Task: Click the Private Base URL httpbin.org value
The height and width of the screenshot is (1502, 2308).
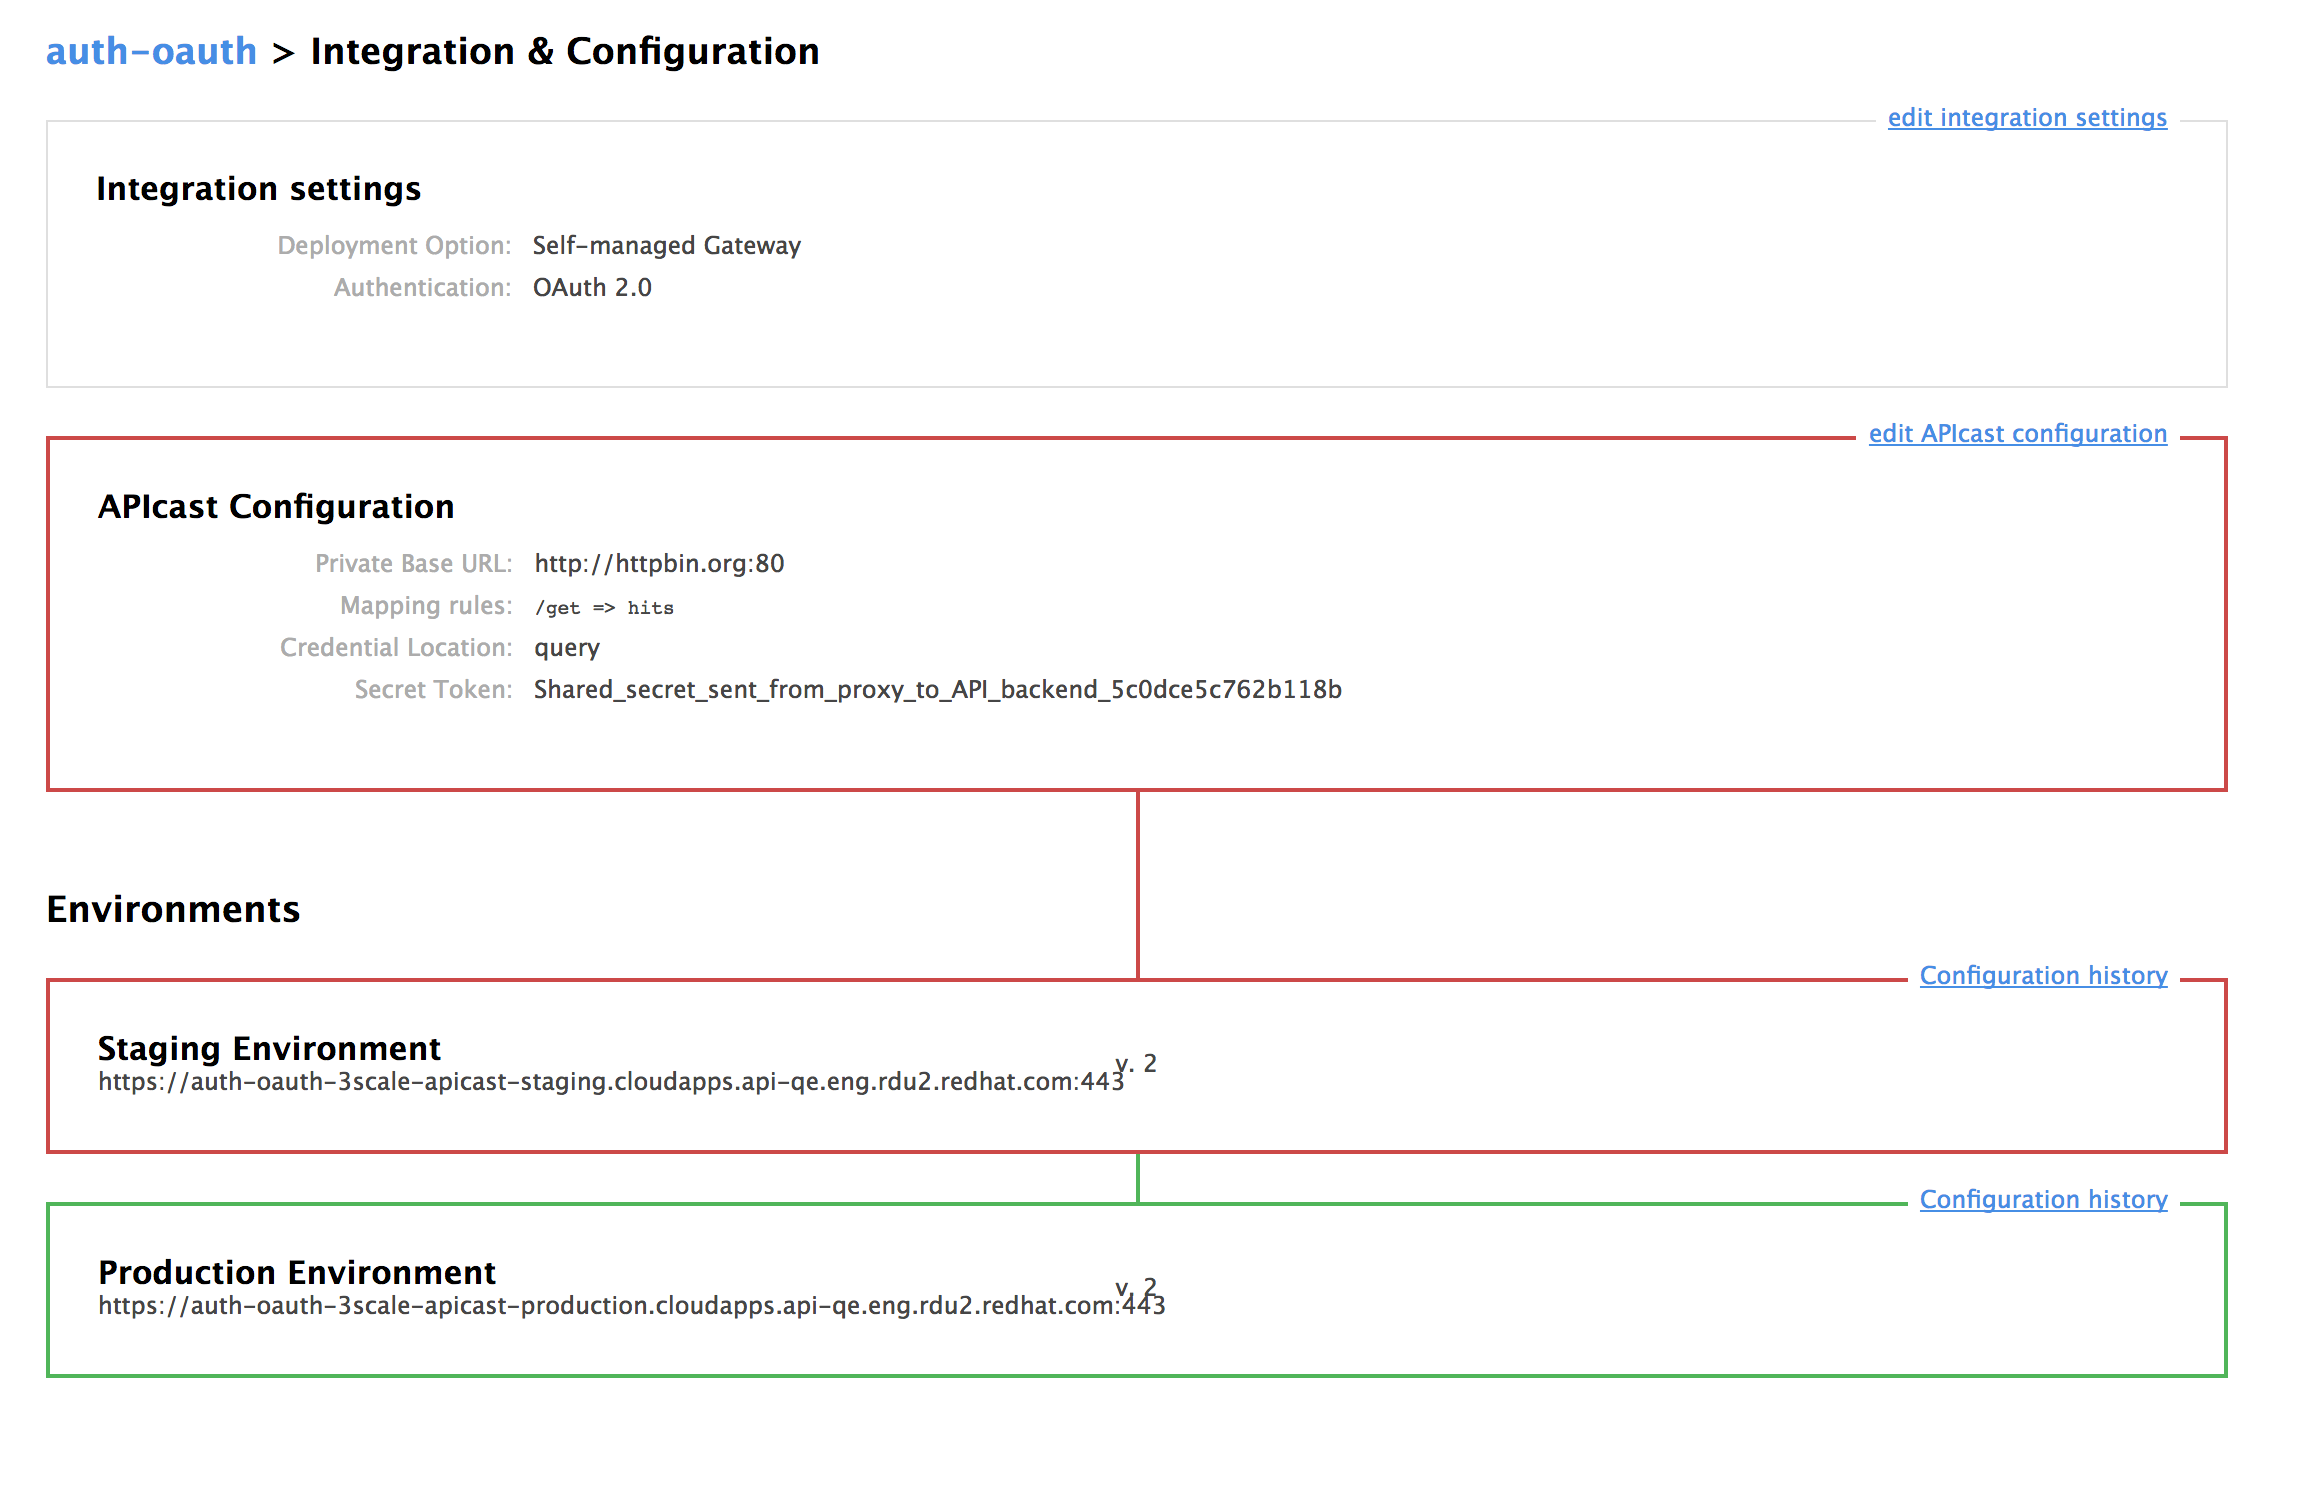Action: pos(659,564)
